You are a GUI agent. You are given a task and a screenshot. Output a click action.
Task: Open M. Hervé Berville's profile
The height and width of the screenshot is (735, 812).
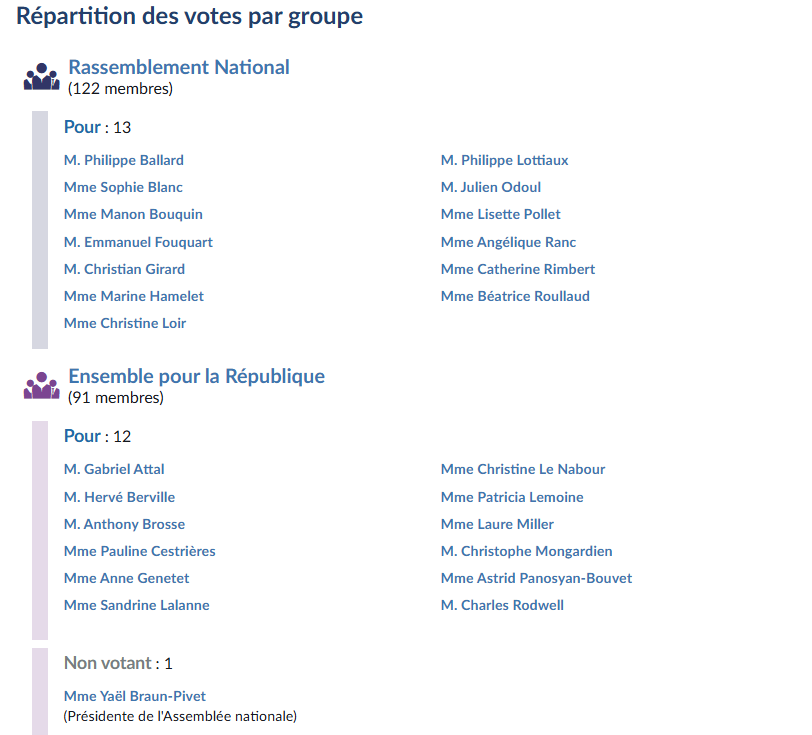(119, 497)
